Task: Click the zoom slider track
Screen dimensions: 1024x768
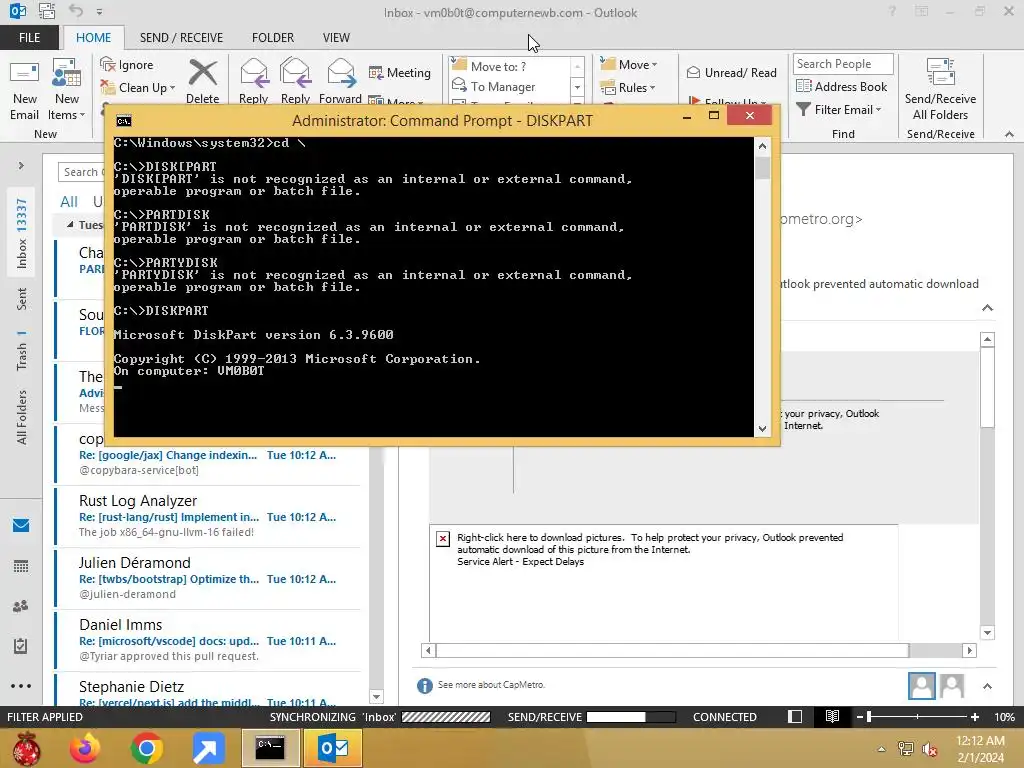Action: pyautogui.click(x=917, y=717)
